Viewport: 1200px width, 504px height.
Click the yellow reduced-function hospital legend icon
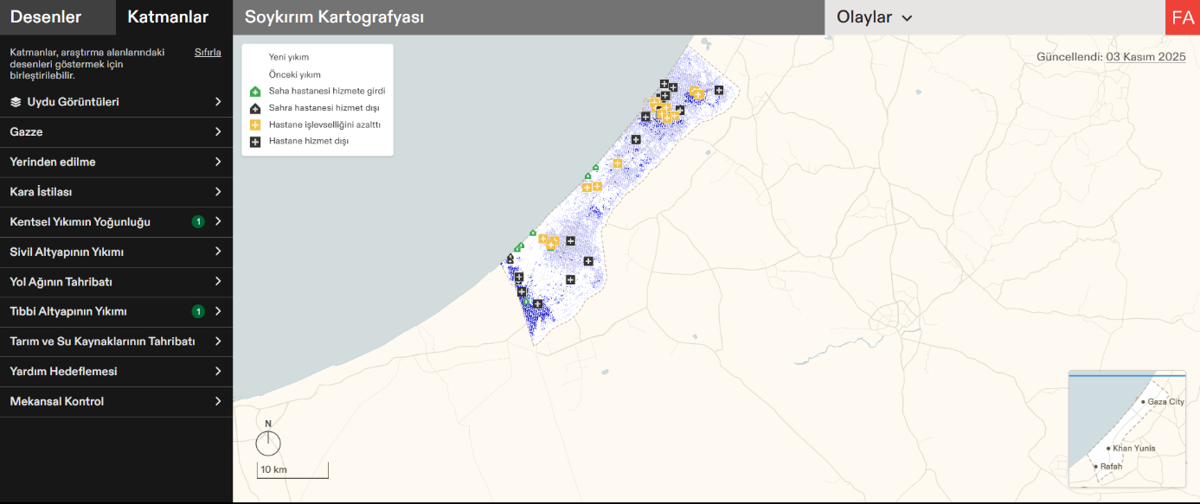255,125
